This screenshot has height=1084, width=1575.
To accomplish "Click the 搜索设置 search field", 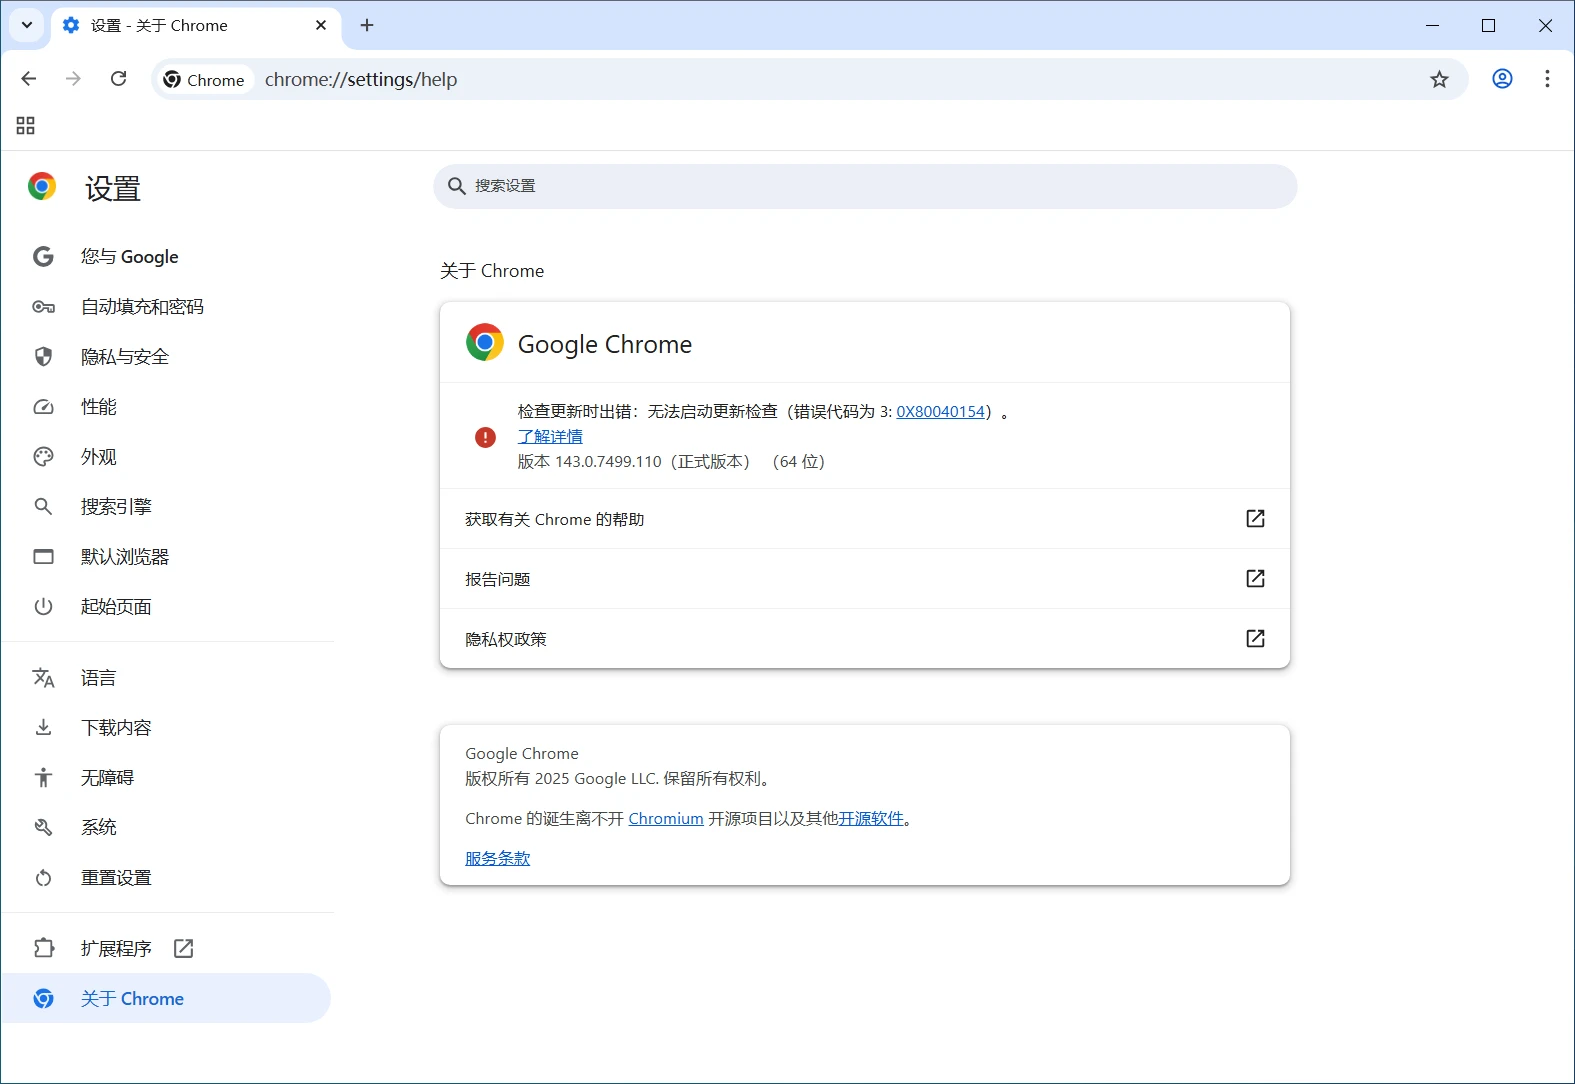I will (865, 187).
